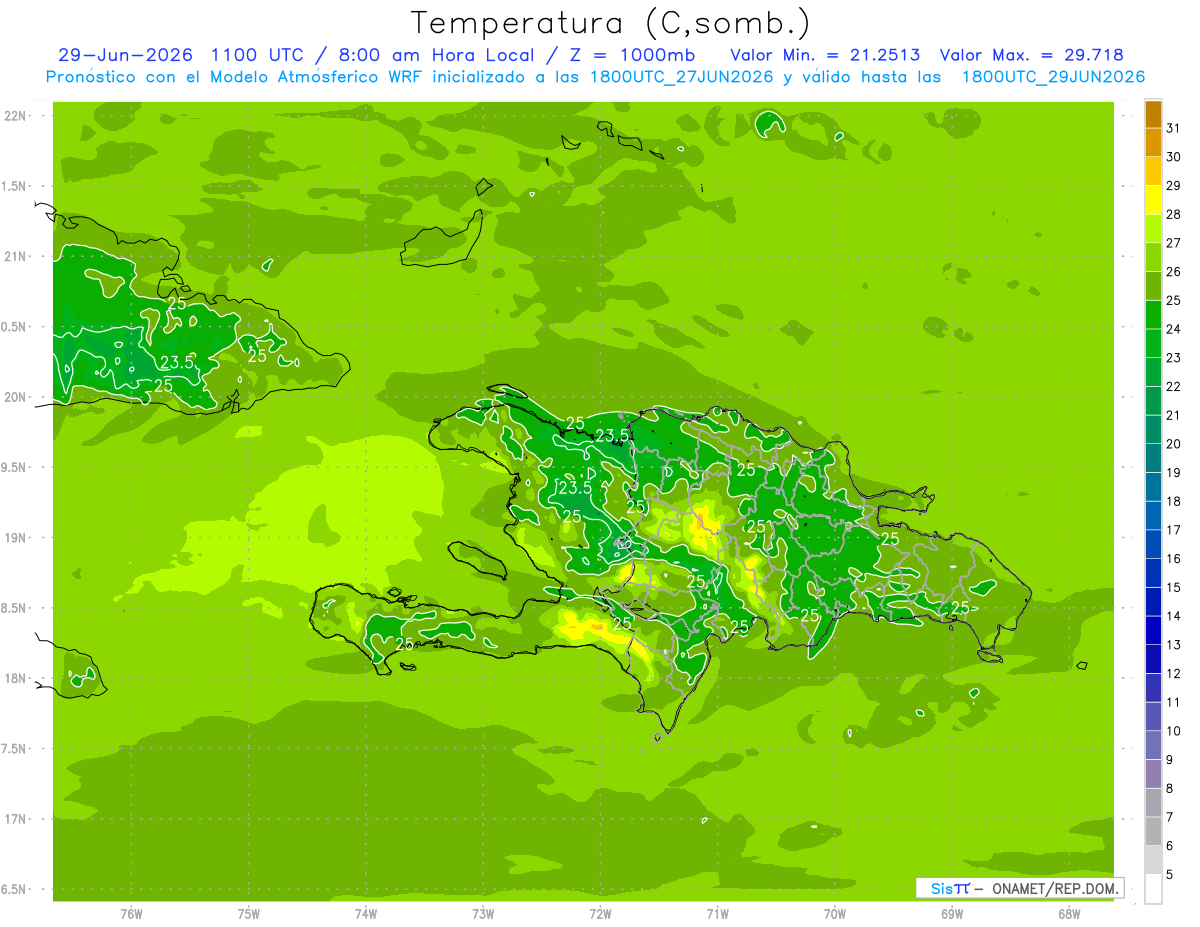Click the 'Temperatura (C,somb.)' chart title
Viewport: 1200px width, 927px height.
click(610, 23)
